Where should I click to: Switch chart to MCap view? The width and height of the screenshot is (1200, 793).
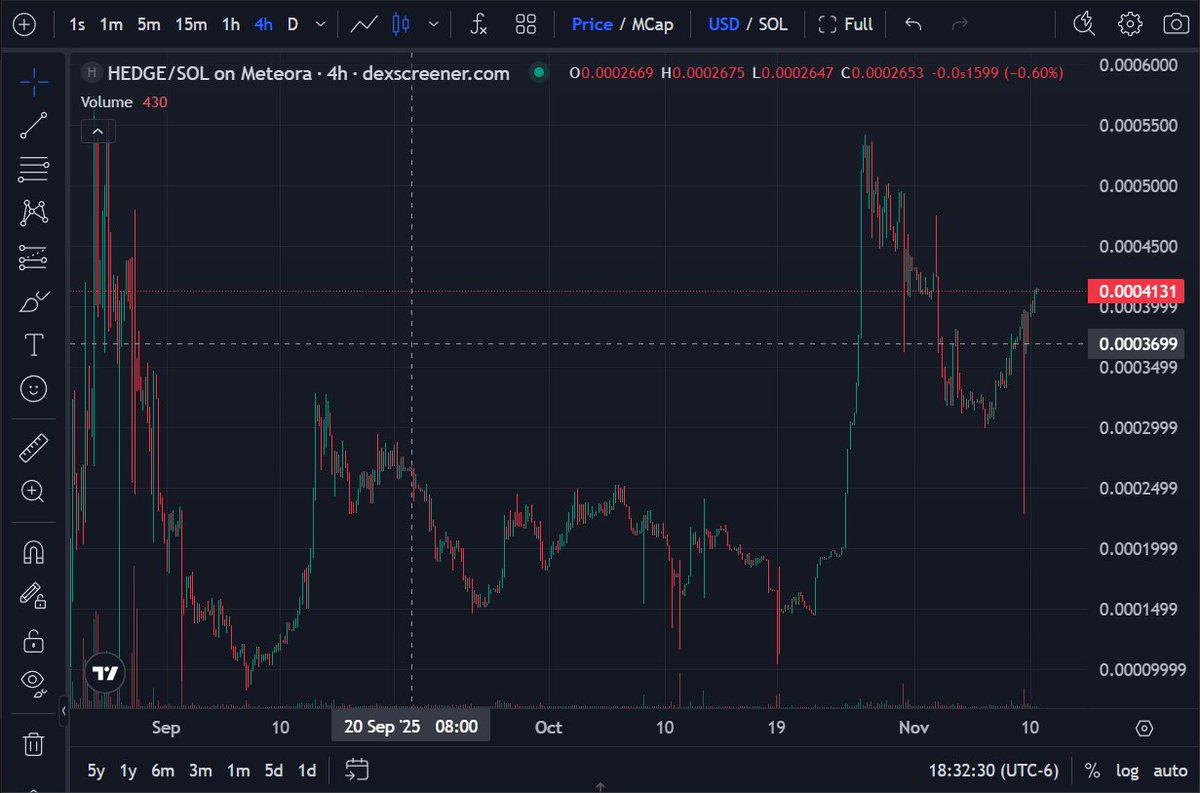(x=653, y=24)
